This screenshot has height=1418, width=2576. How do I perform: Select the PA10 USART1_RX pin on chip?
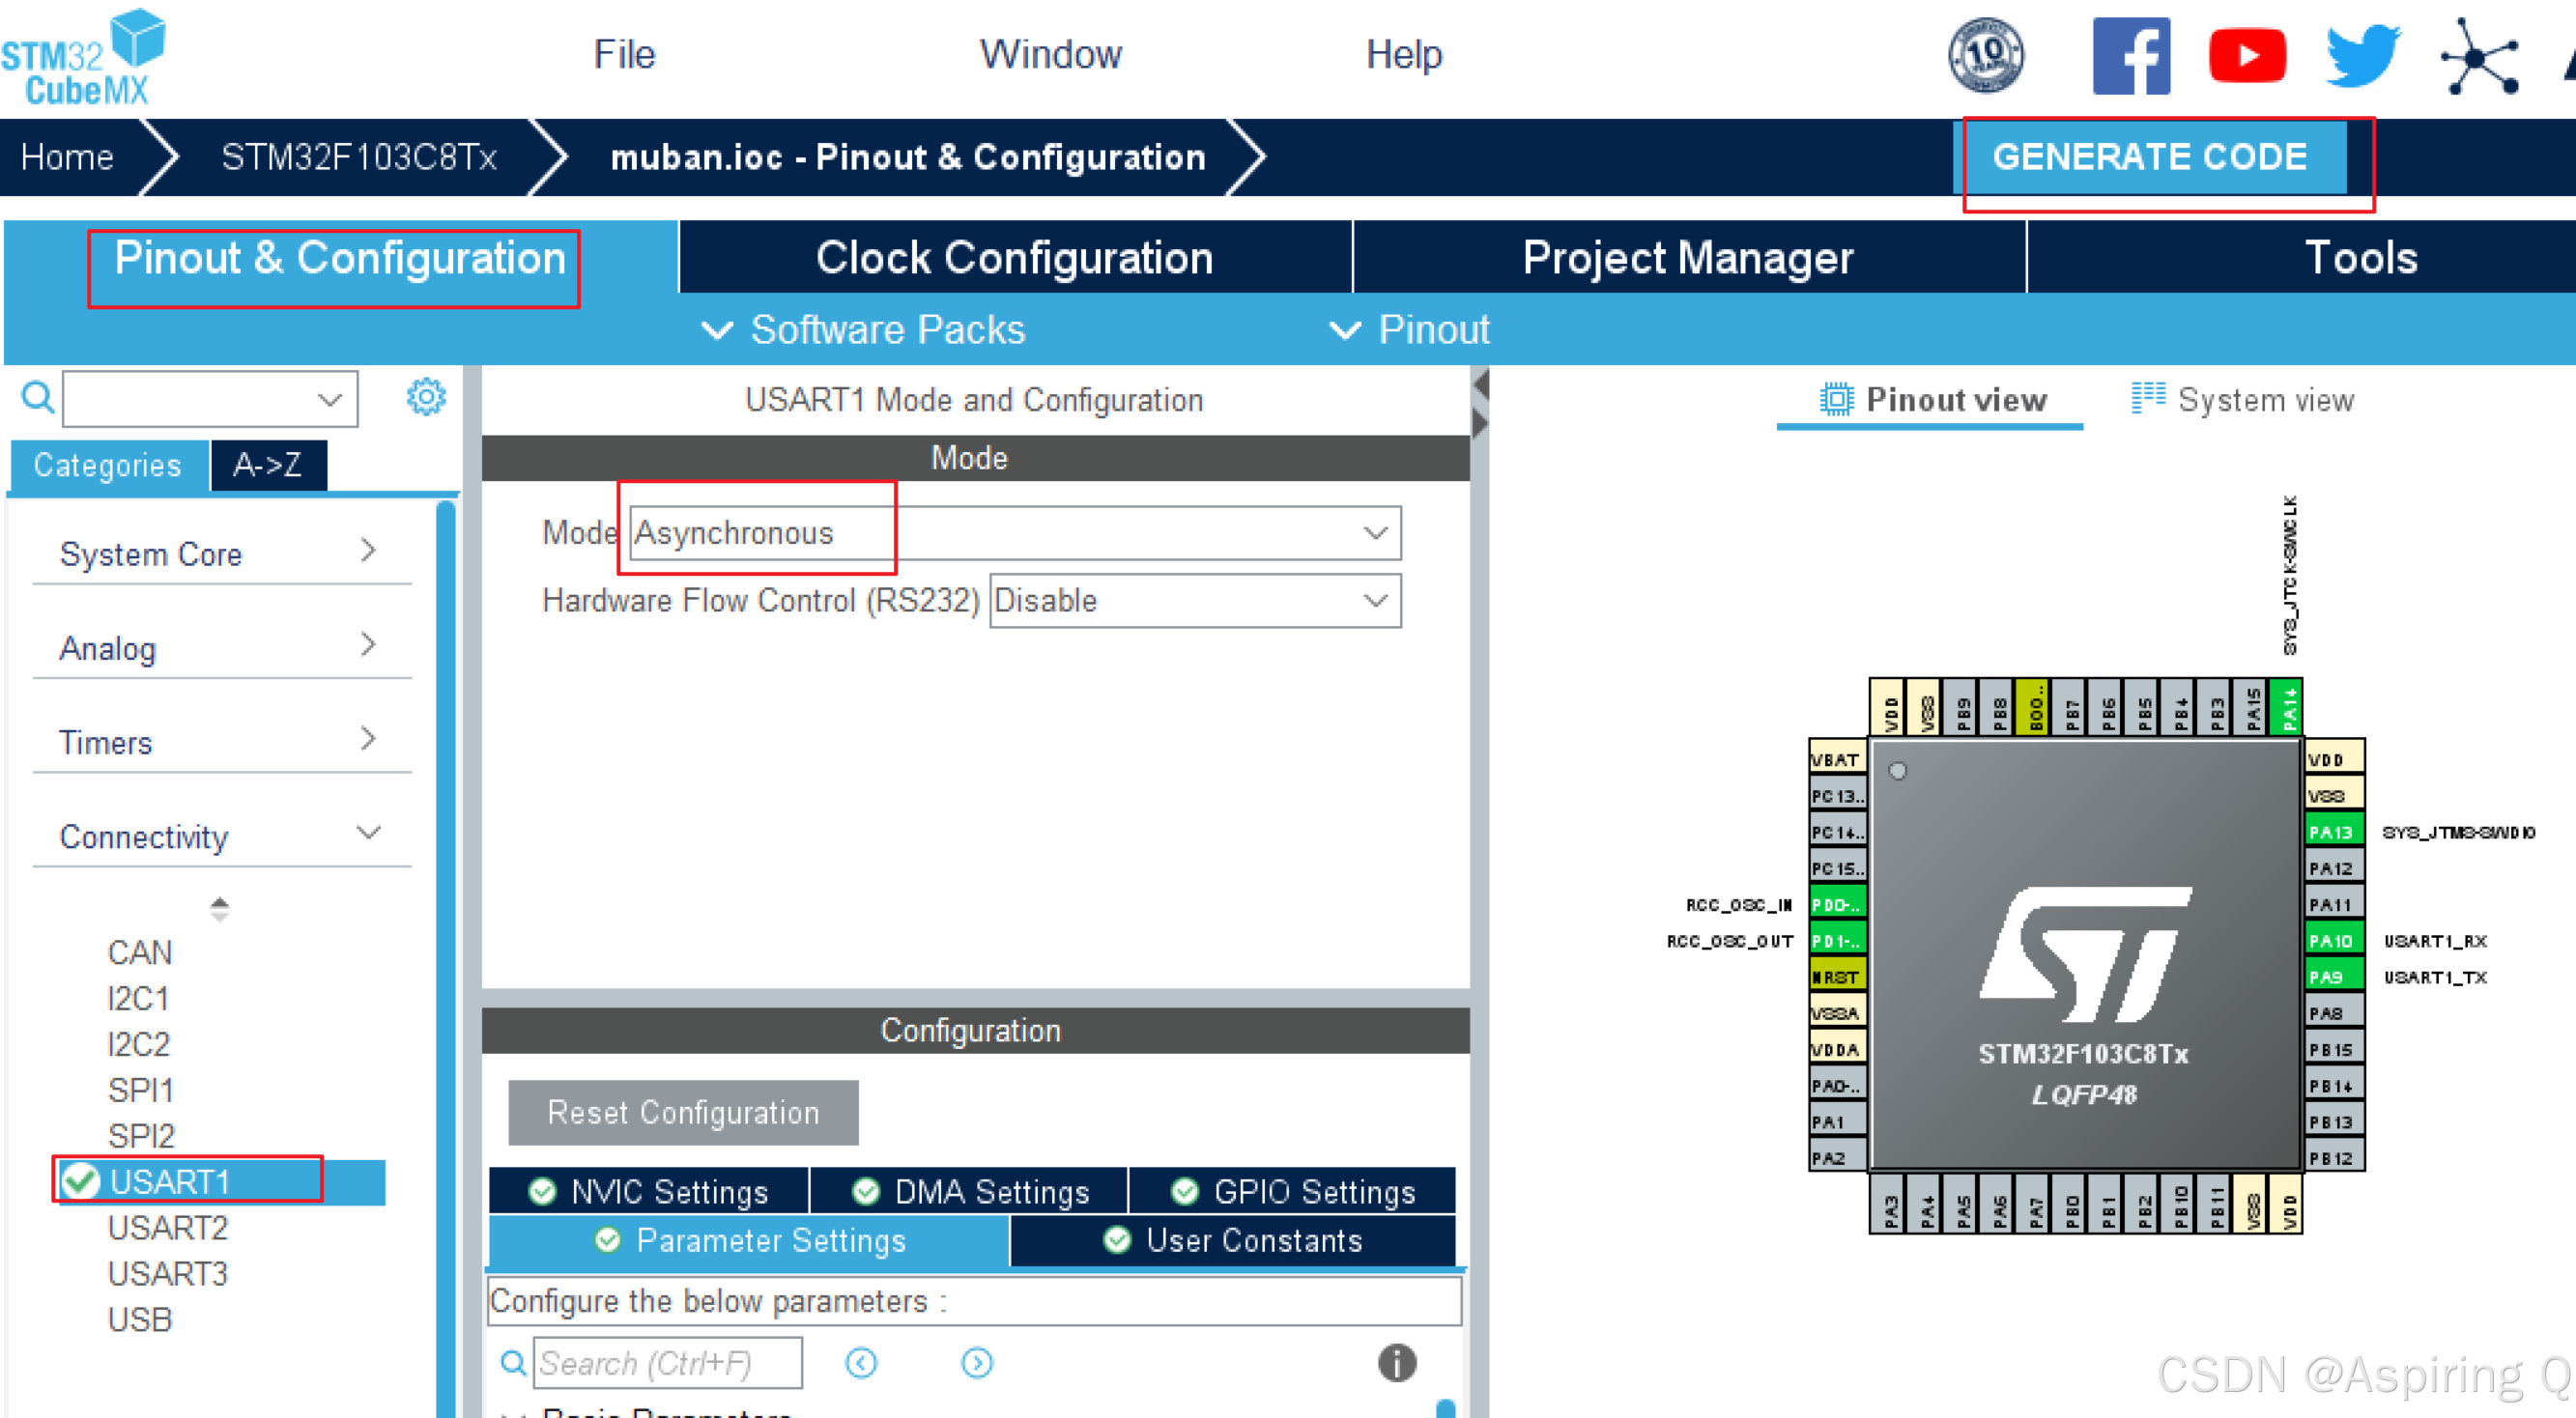(x=2334, y=940)
